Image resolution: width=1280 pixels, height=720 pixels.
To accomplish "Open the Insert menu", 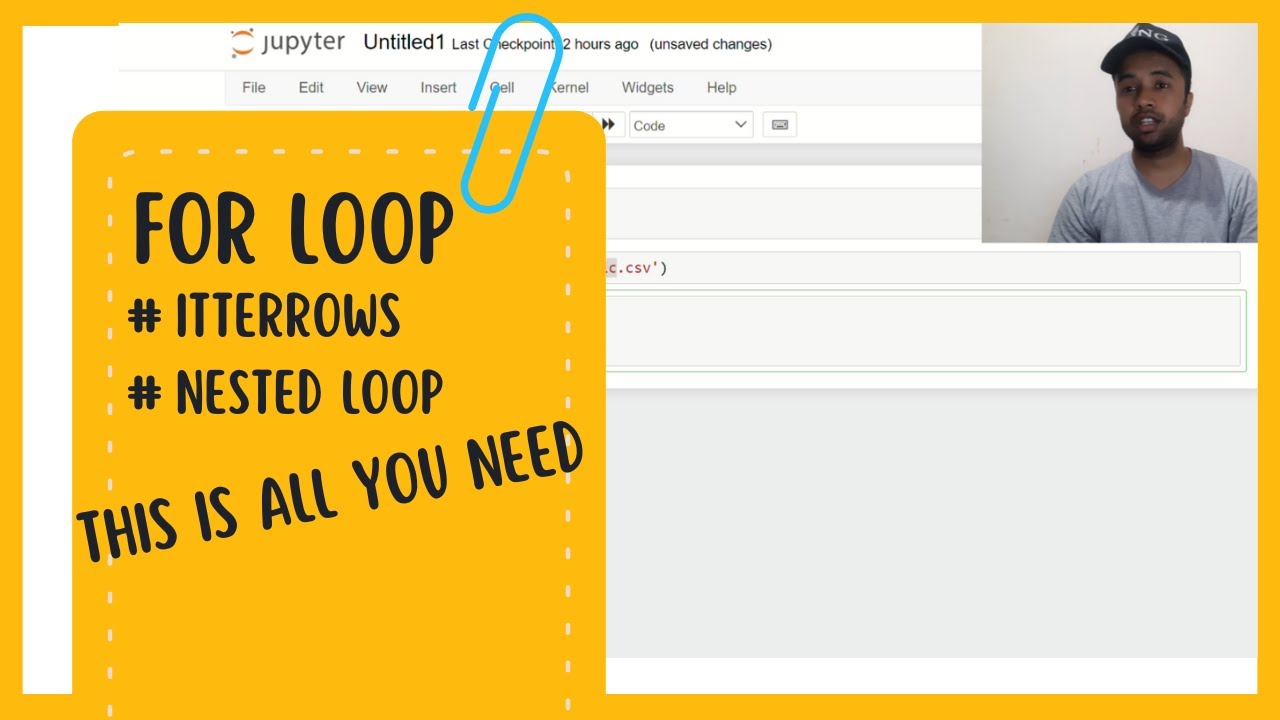I will (438, 88).
